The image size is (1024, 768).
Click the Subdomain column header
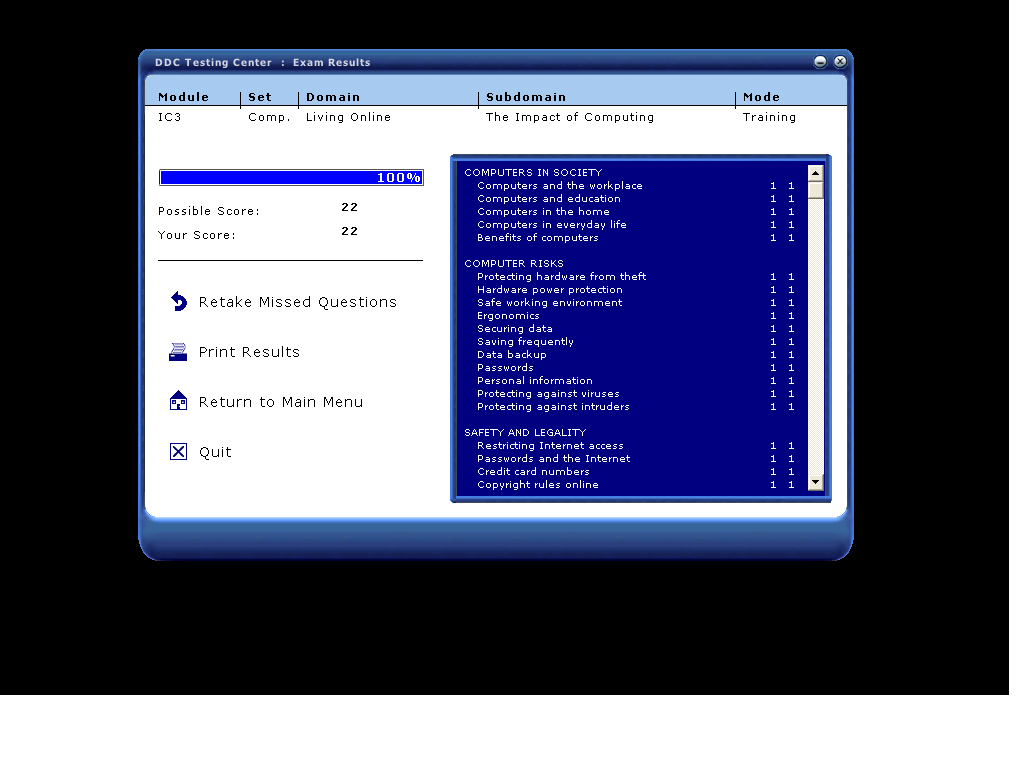[526, 97]
